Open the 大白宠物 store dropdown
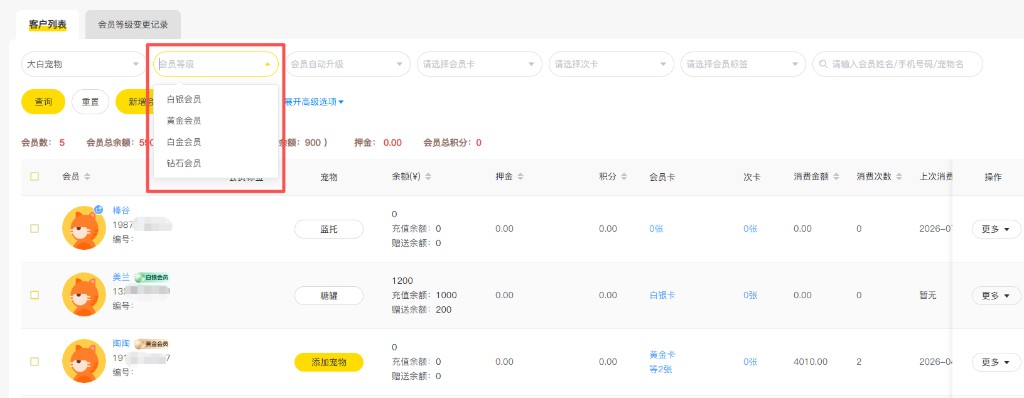 coord(84,65)
